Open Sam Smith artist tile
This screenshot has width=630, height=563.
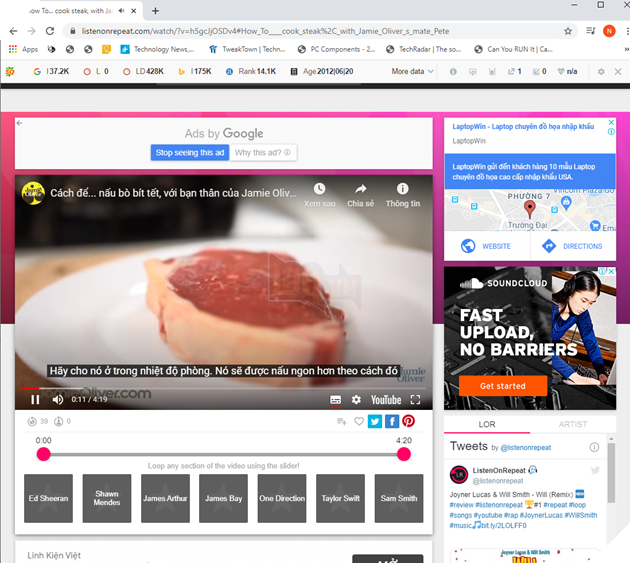click(x=399, y=498)
